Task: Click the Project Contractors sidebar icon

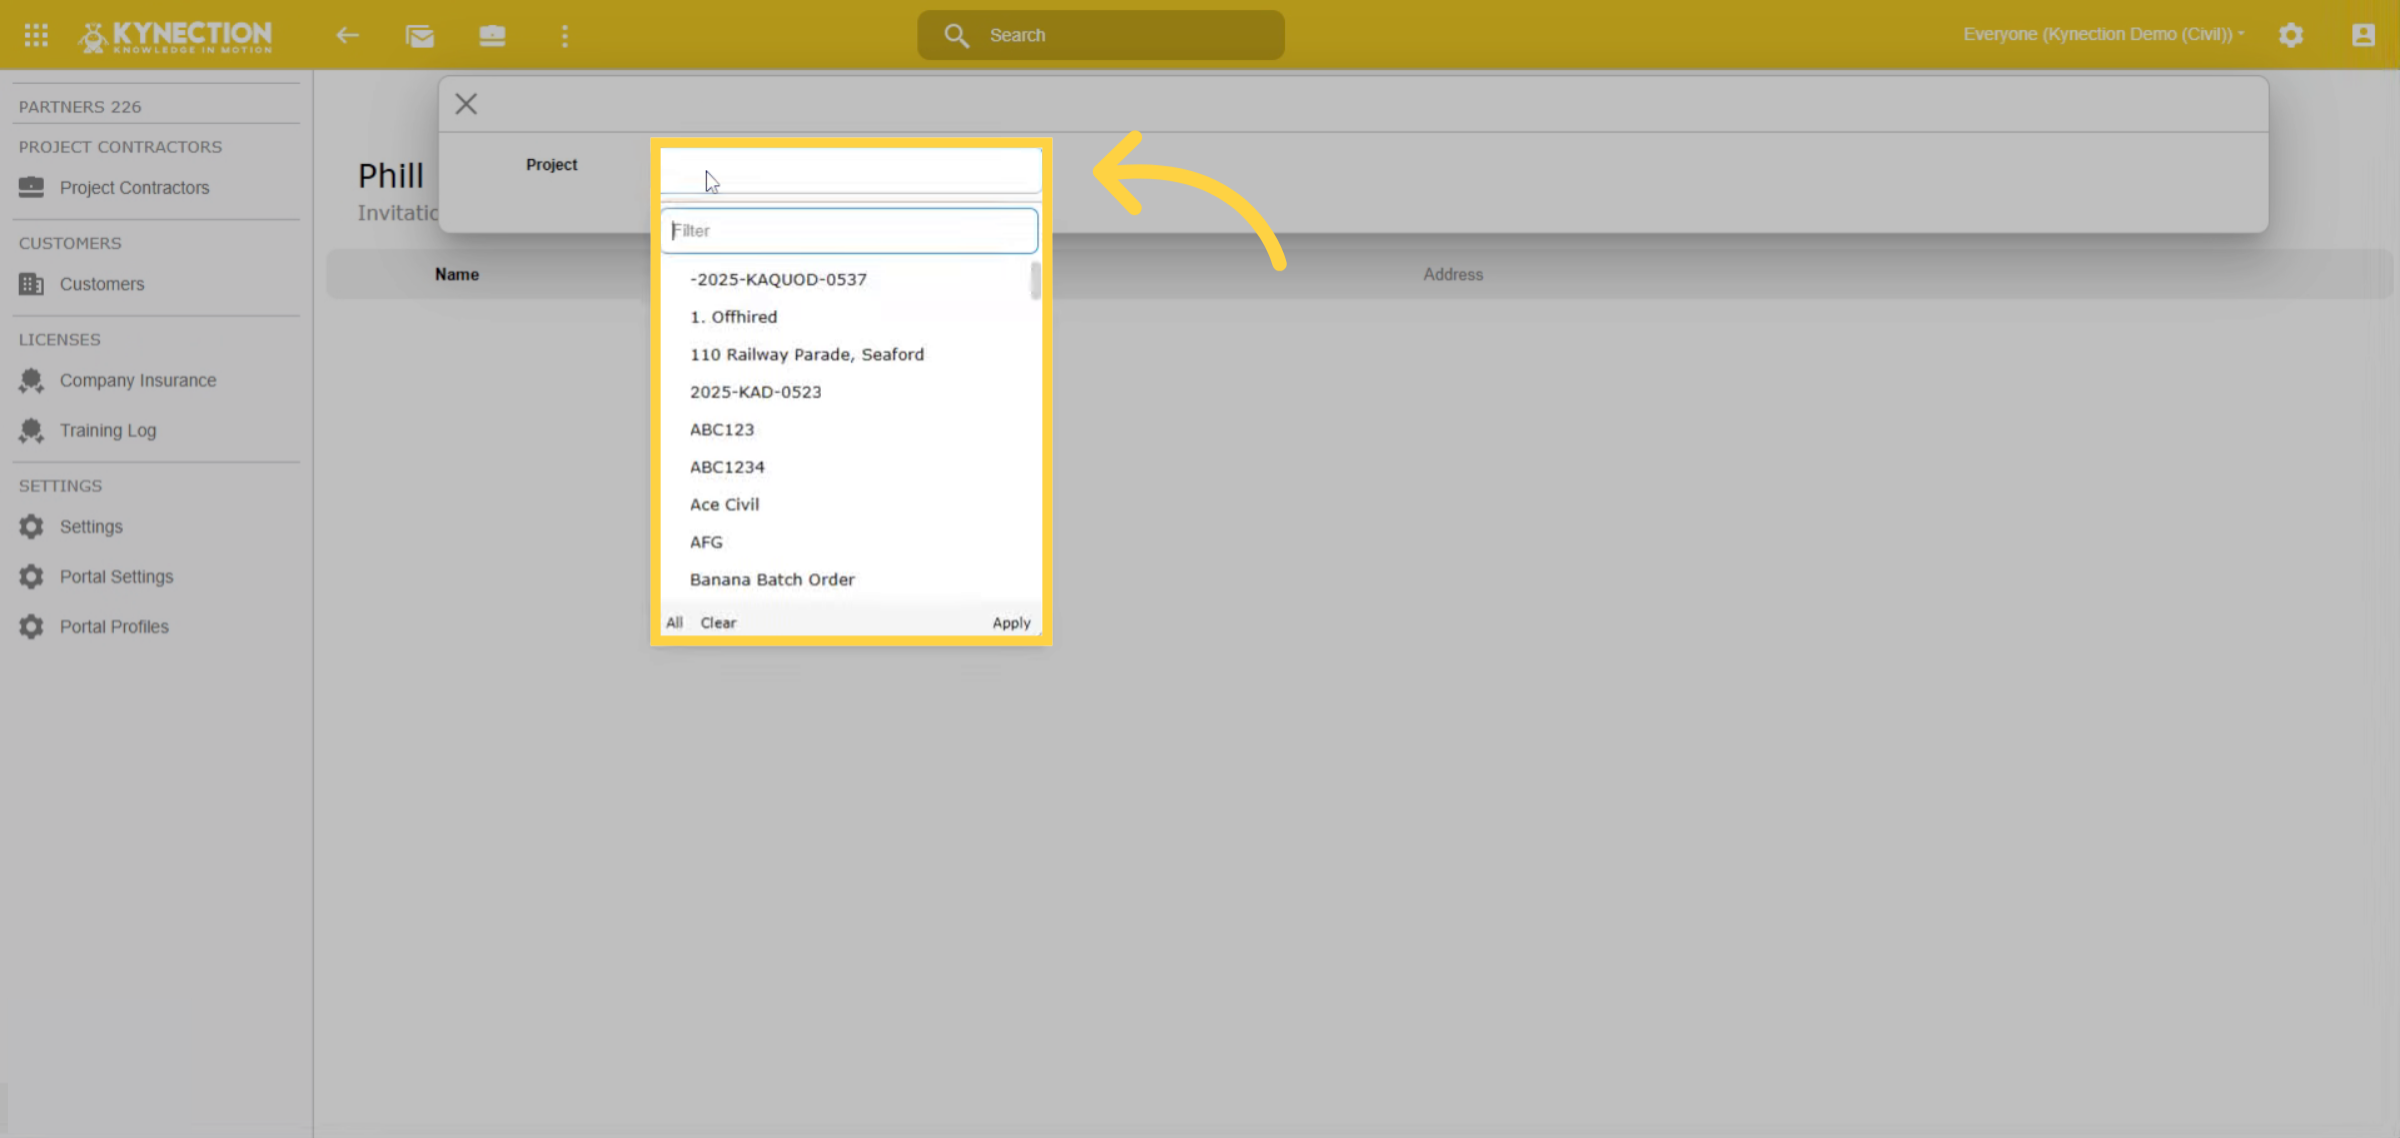Action: (31, 187)
